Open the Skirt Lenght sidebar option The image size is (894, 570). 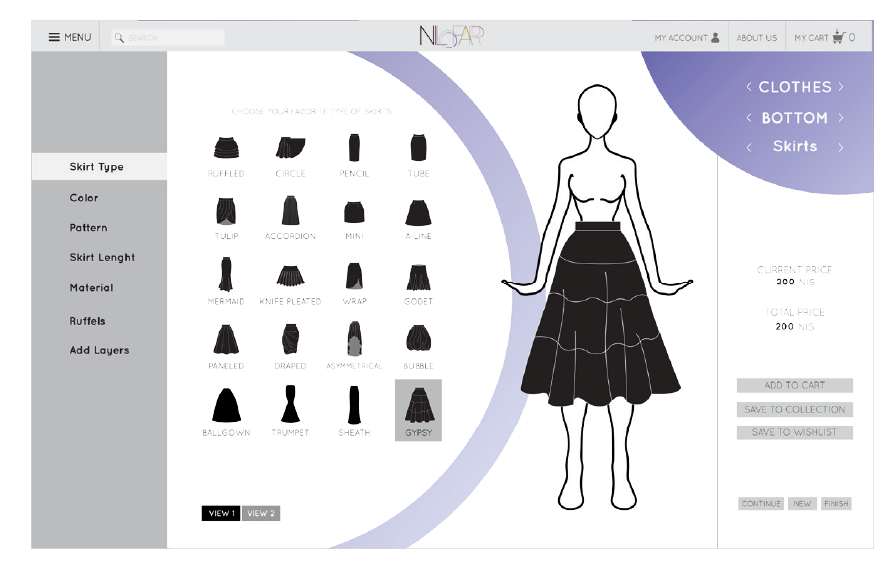102,257
